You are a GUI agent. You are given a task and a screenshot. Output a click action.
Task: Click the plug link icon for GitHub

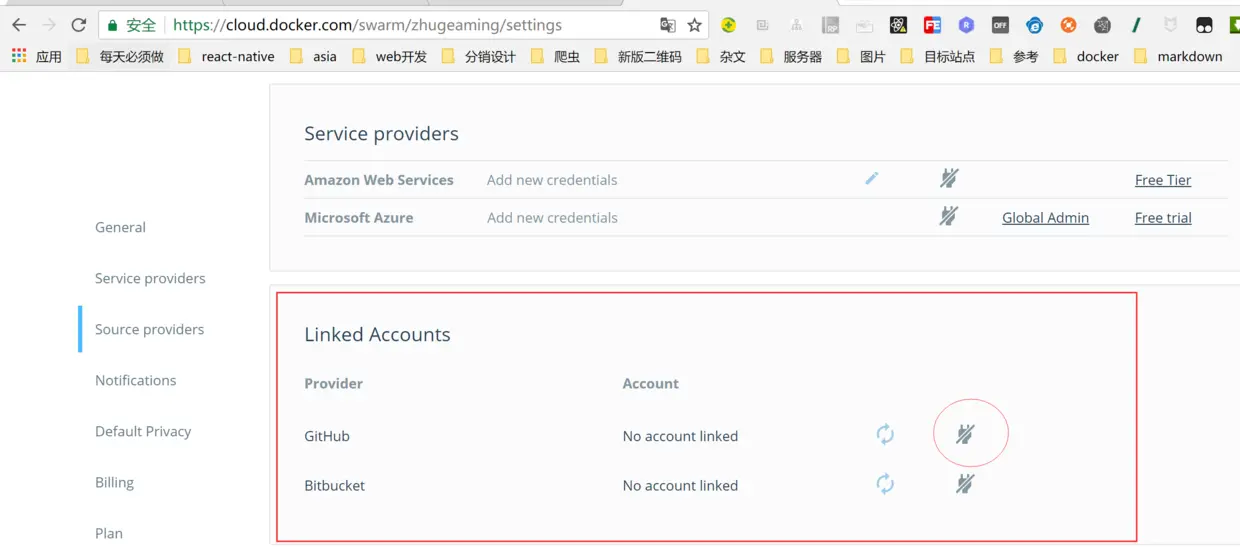click(965, 434)
